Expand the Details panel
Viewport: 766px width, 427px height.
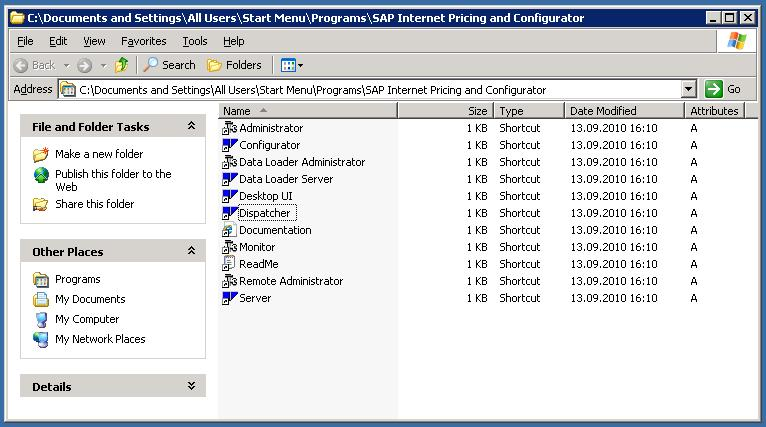[192, 386]
